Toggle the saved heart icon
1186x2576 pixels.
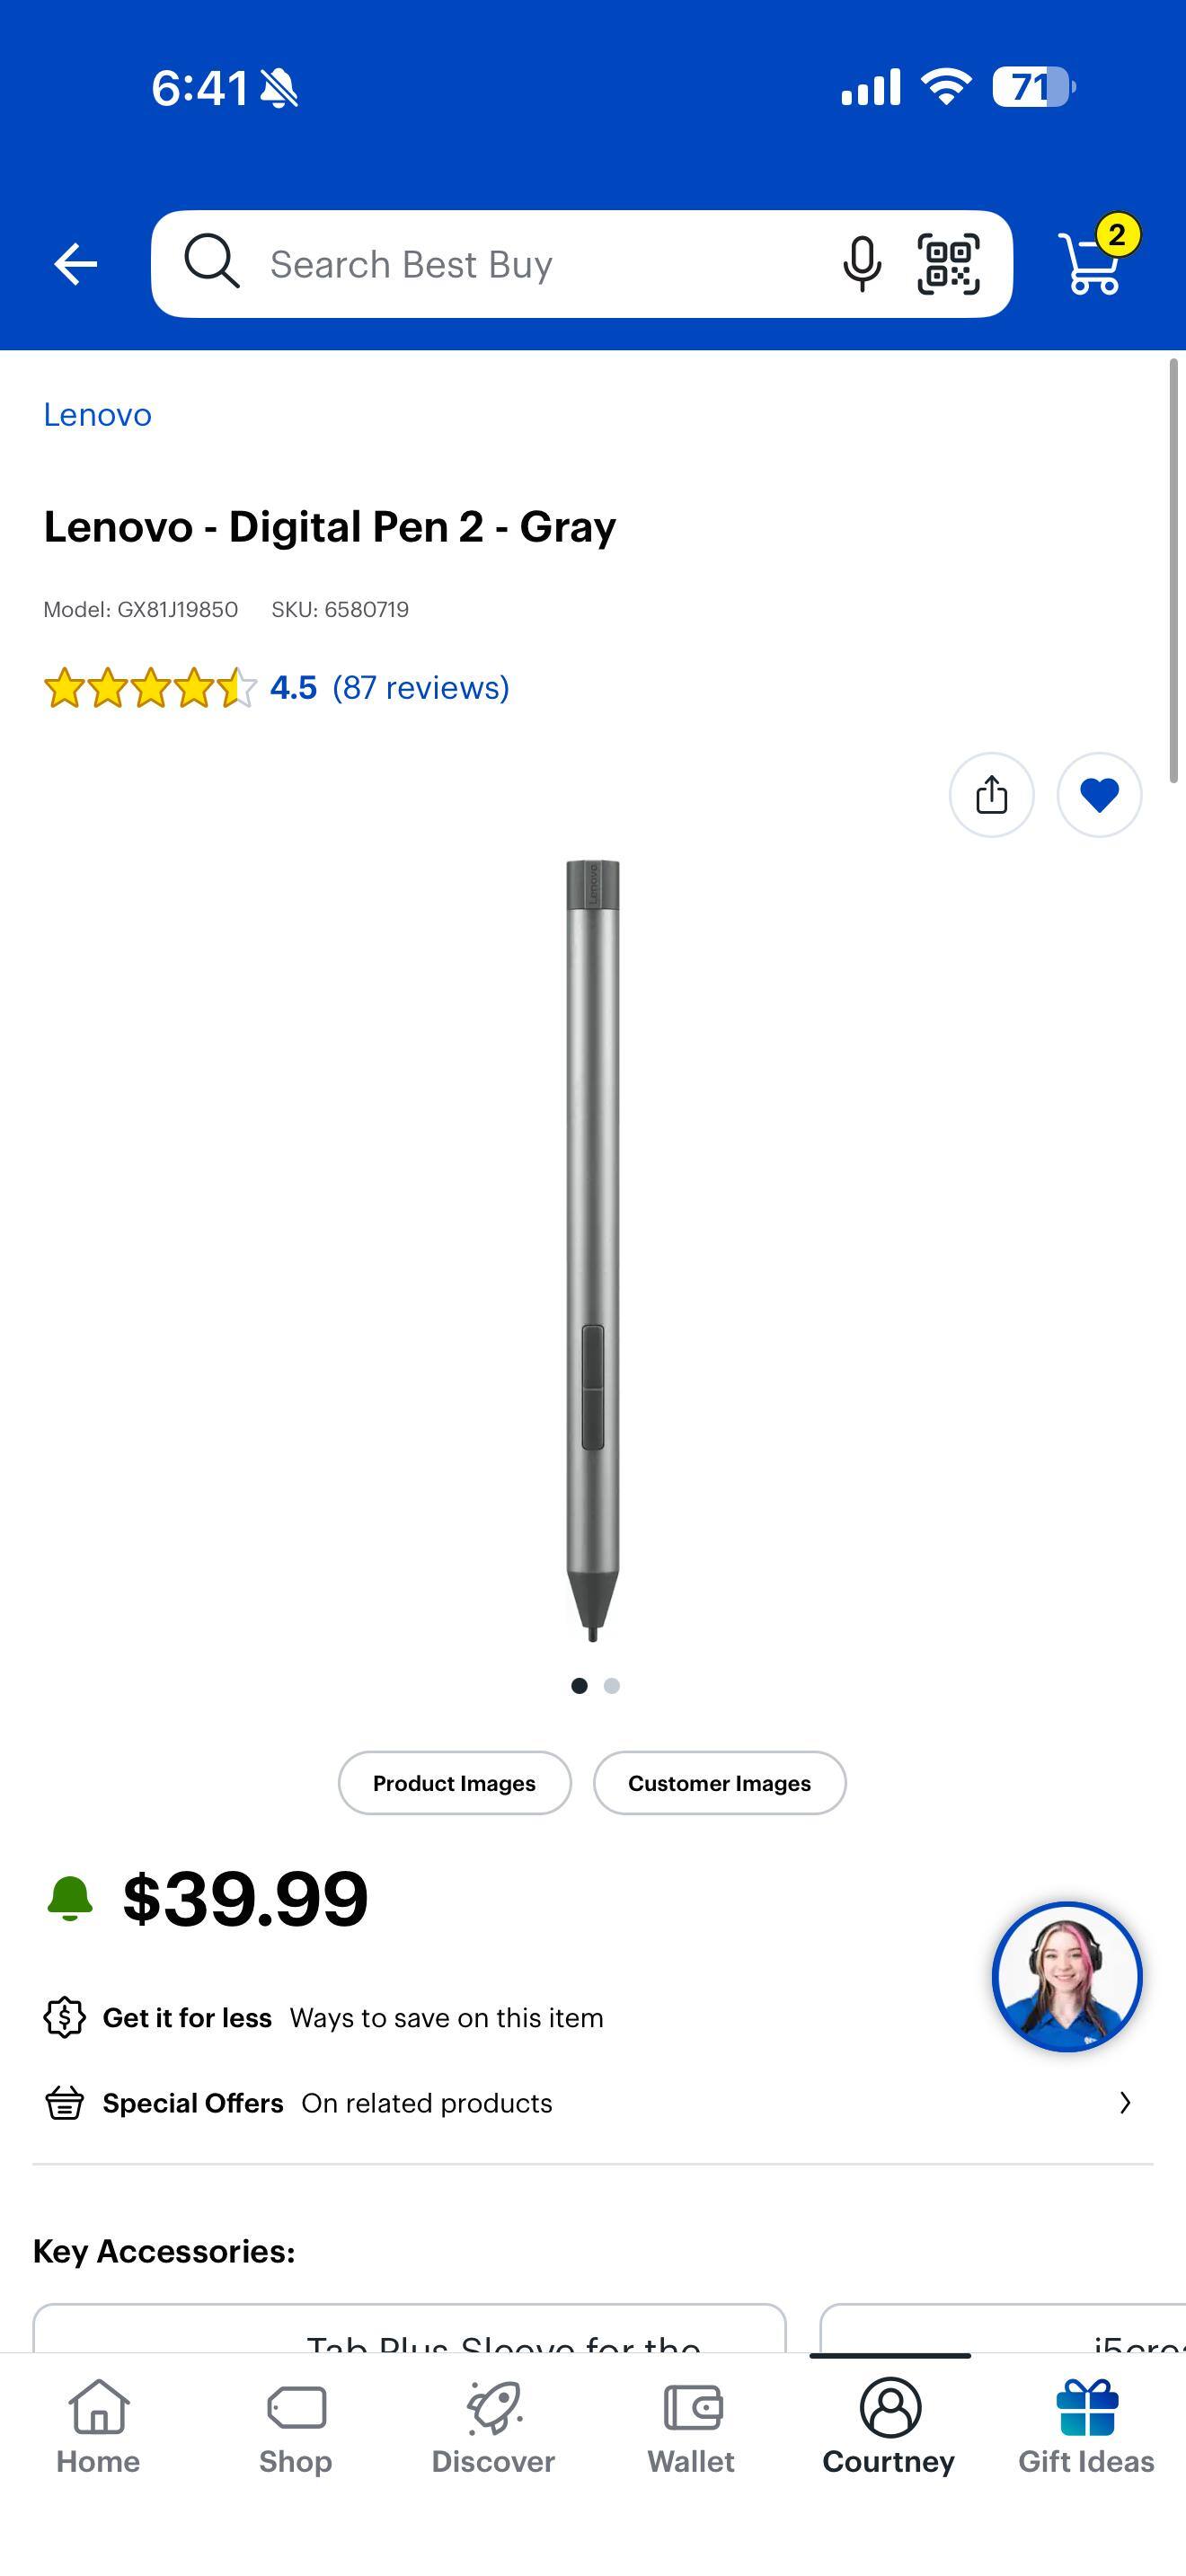[1099, 795]
